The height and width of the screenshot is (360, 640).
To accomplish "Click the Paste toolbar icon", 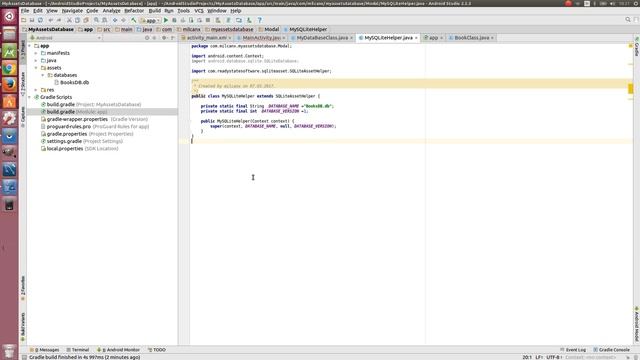I will pos(86,20).
